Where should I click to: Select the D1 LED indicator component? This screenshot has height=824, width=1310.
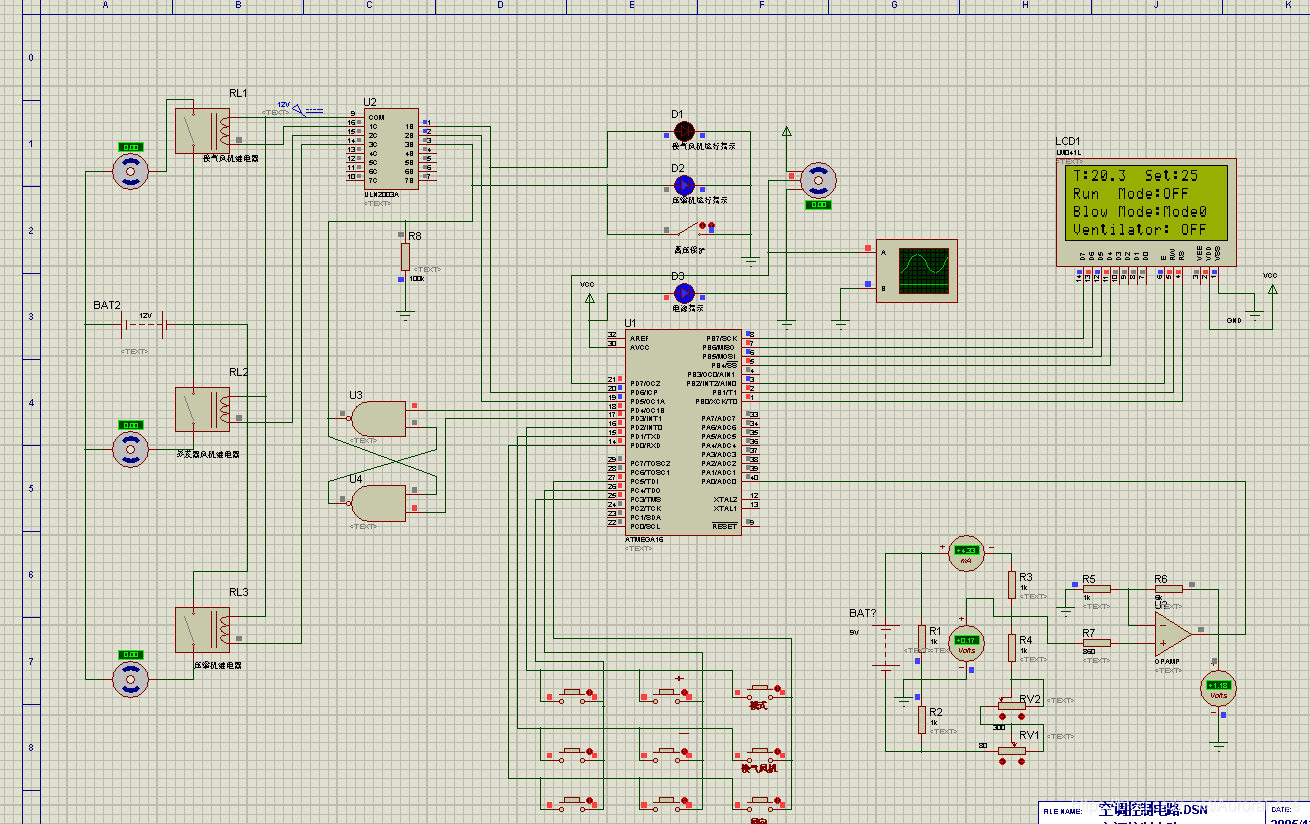click(684, 131)
